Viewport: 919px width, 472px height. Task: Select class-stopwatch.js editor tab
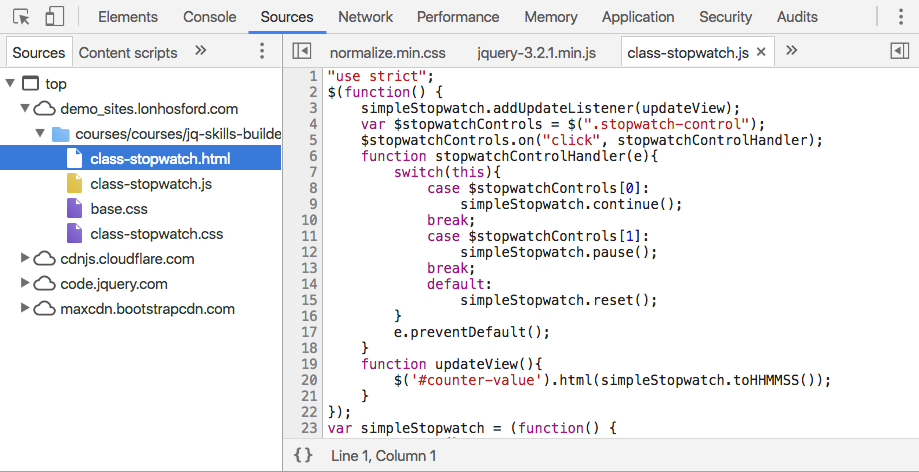[x=687, y=53]
